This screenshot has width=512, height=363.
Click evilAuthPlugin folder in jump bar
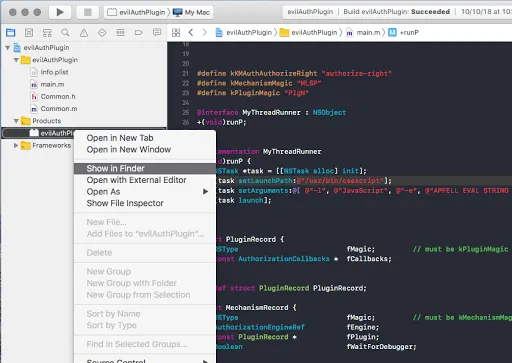[x=308, y=33]
